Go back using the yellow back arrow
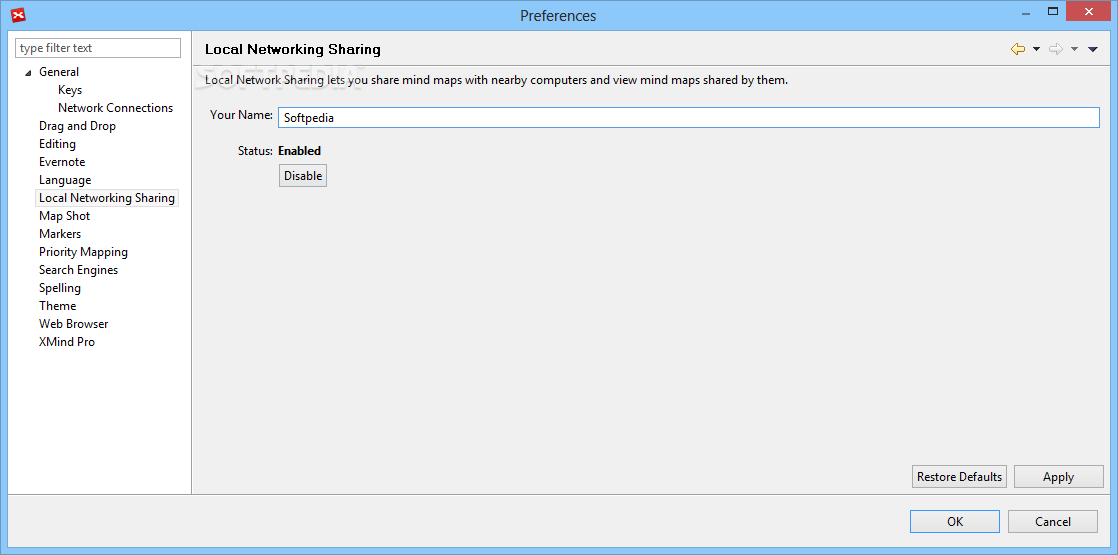This screenshot has width=1118, height=555. 1018,49
